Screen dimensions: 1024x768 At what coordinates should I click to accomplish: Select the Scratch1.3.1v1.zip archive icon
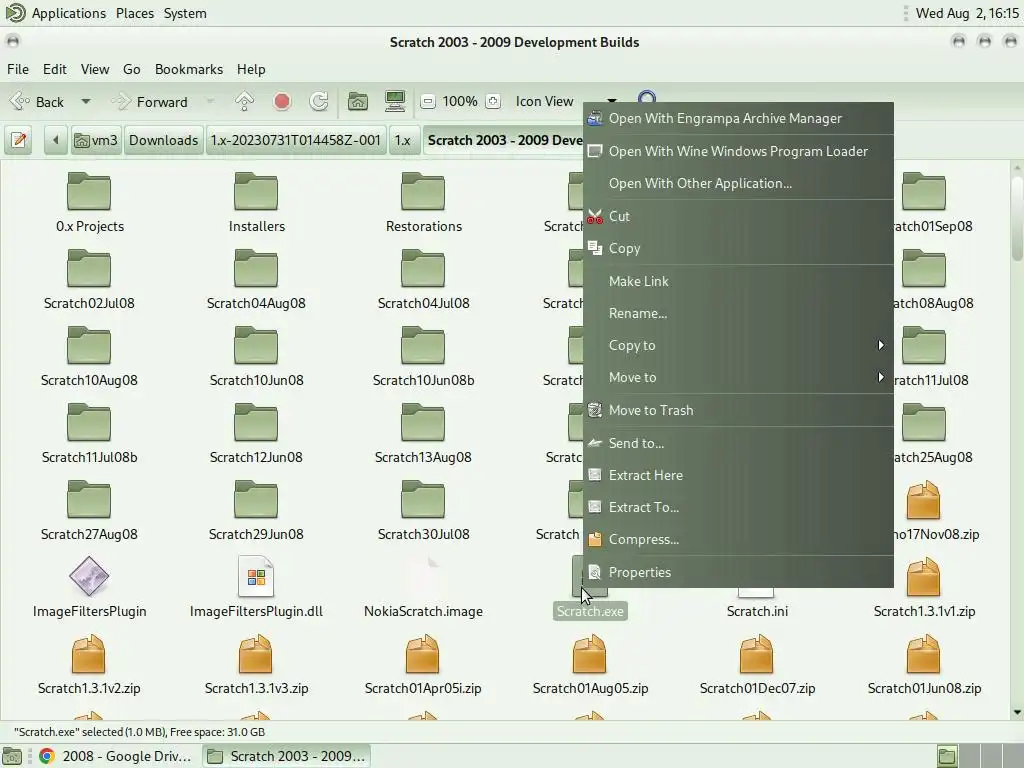point(923,577)
